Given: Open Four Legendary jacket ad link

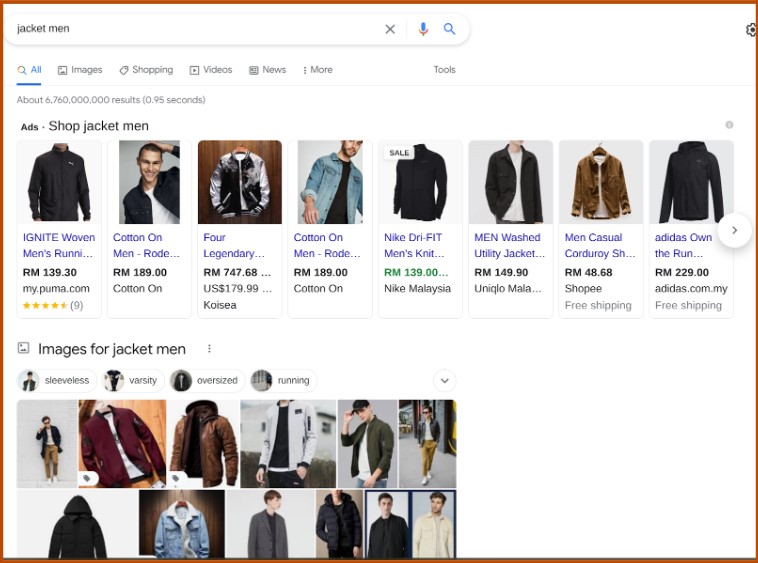Looking at the screenshot, I should (x=234, y=245).
